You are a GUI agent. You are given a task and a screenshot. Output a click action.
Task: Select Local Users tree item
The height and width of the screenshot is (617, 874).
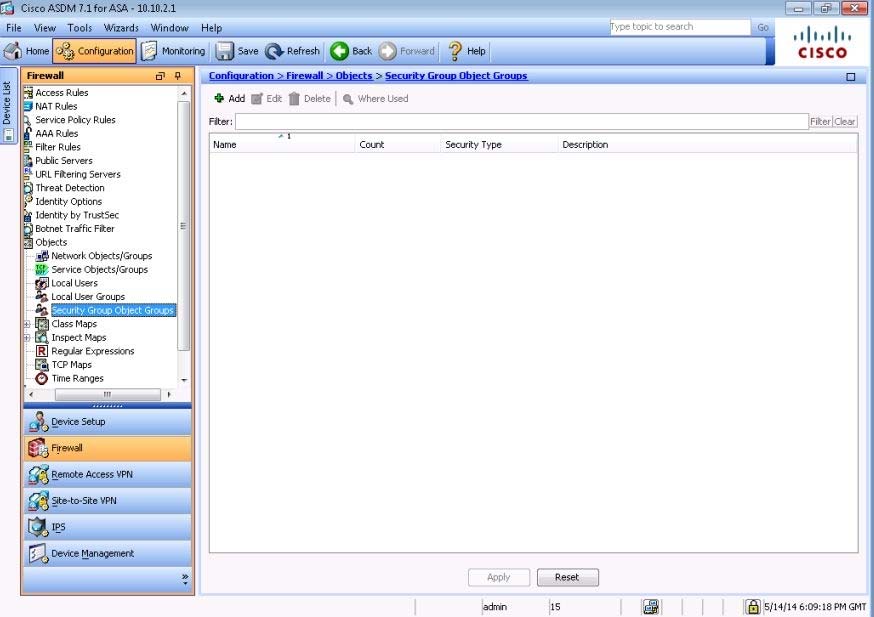(74, 283)
